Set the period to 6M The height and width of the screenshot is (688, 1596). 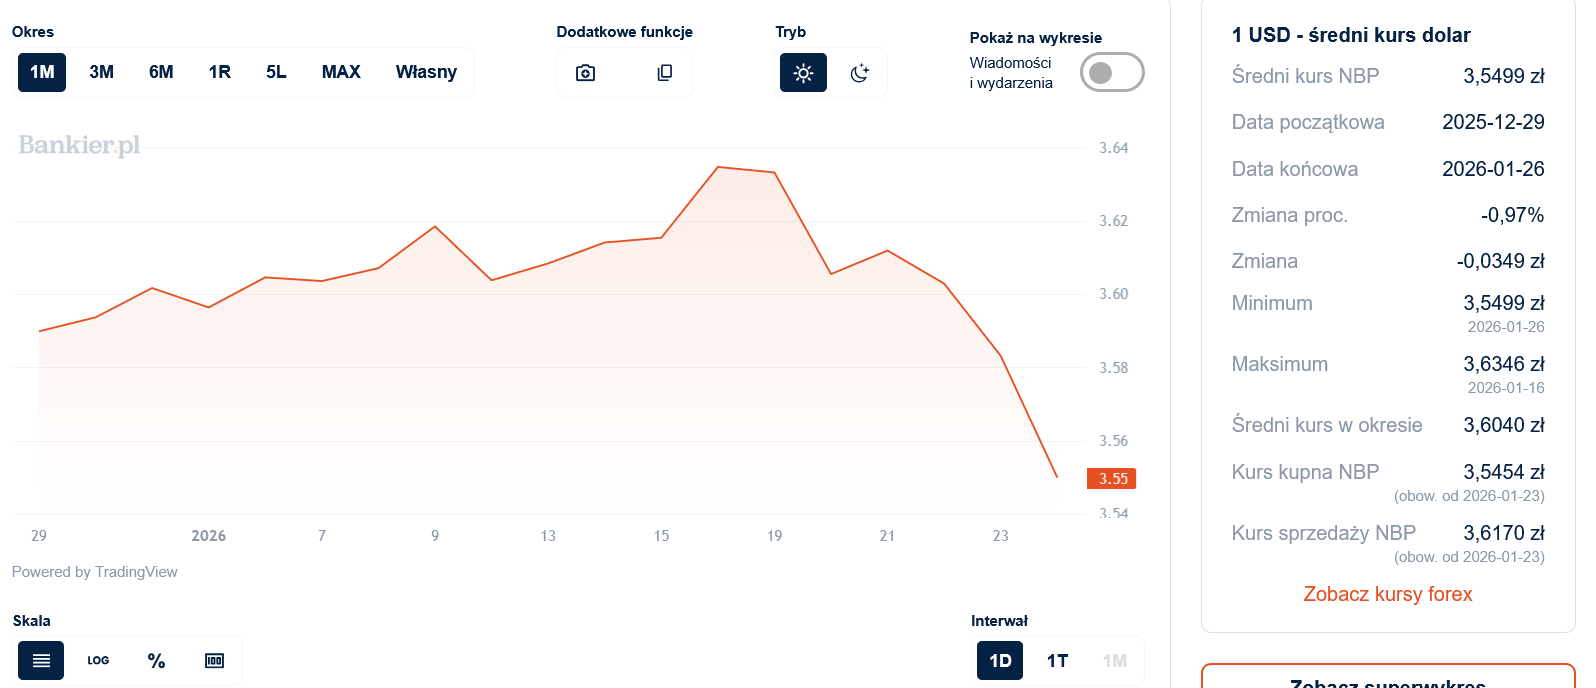pos(161,72)
